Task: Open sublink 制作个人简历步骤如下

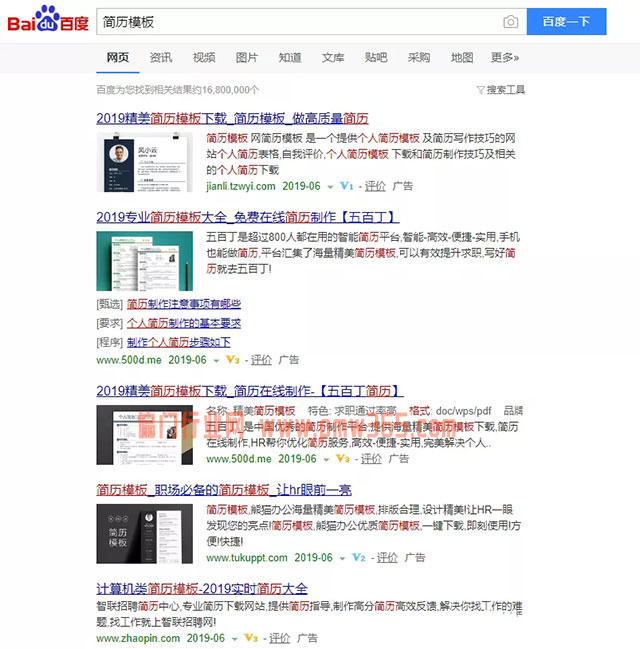Action: [179, 342]
